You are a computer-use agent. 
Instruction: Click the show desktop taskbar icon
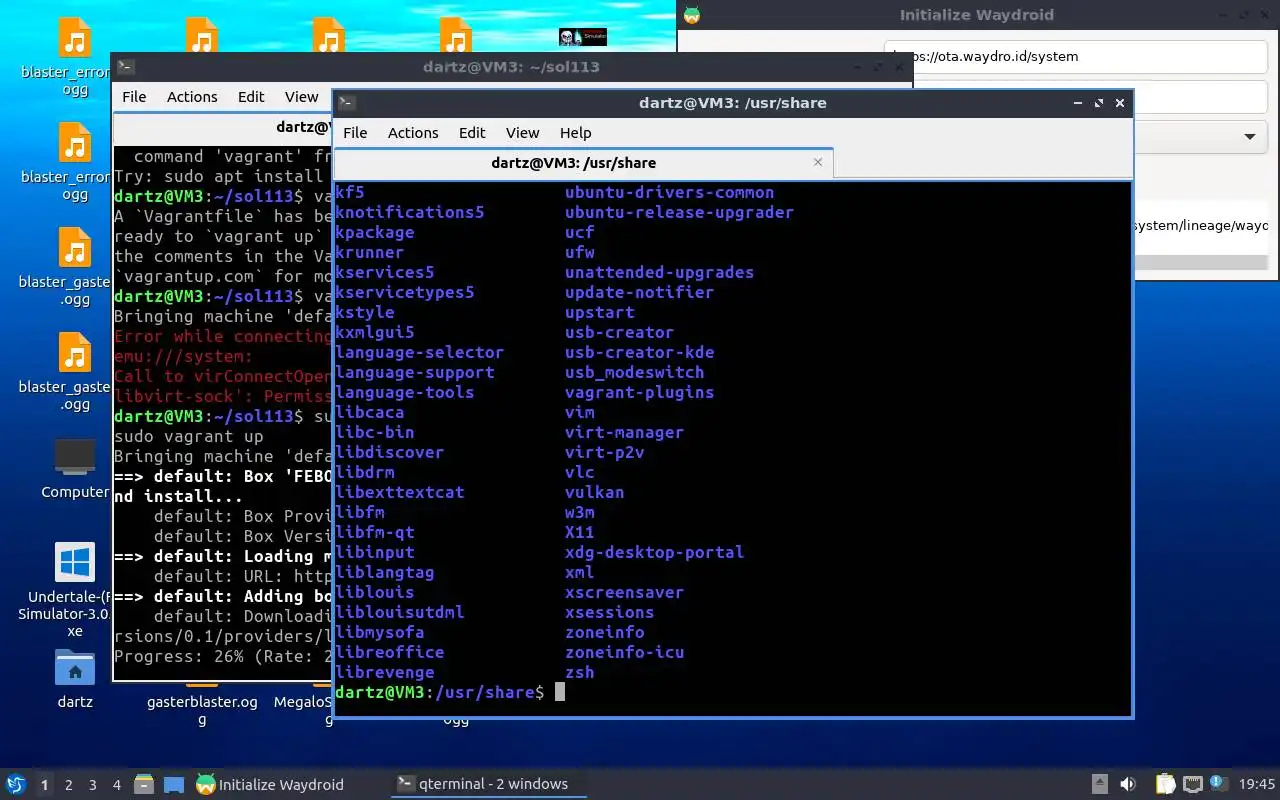click(x=174, y=785)
